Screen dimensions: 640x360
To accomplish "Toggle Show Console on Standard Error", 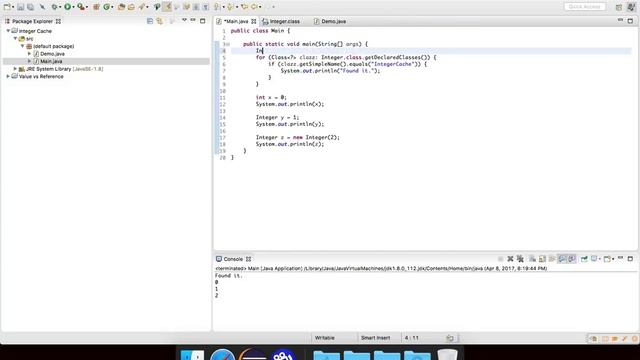I will (572, 259).
